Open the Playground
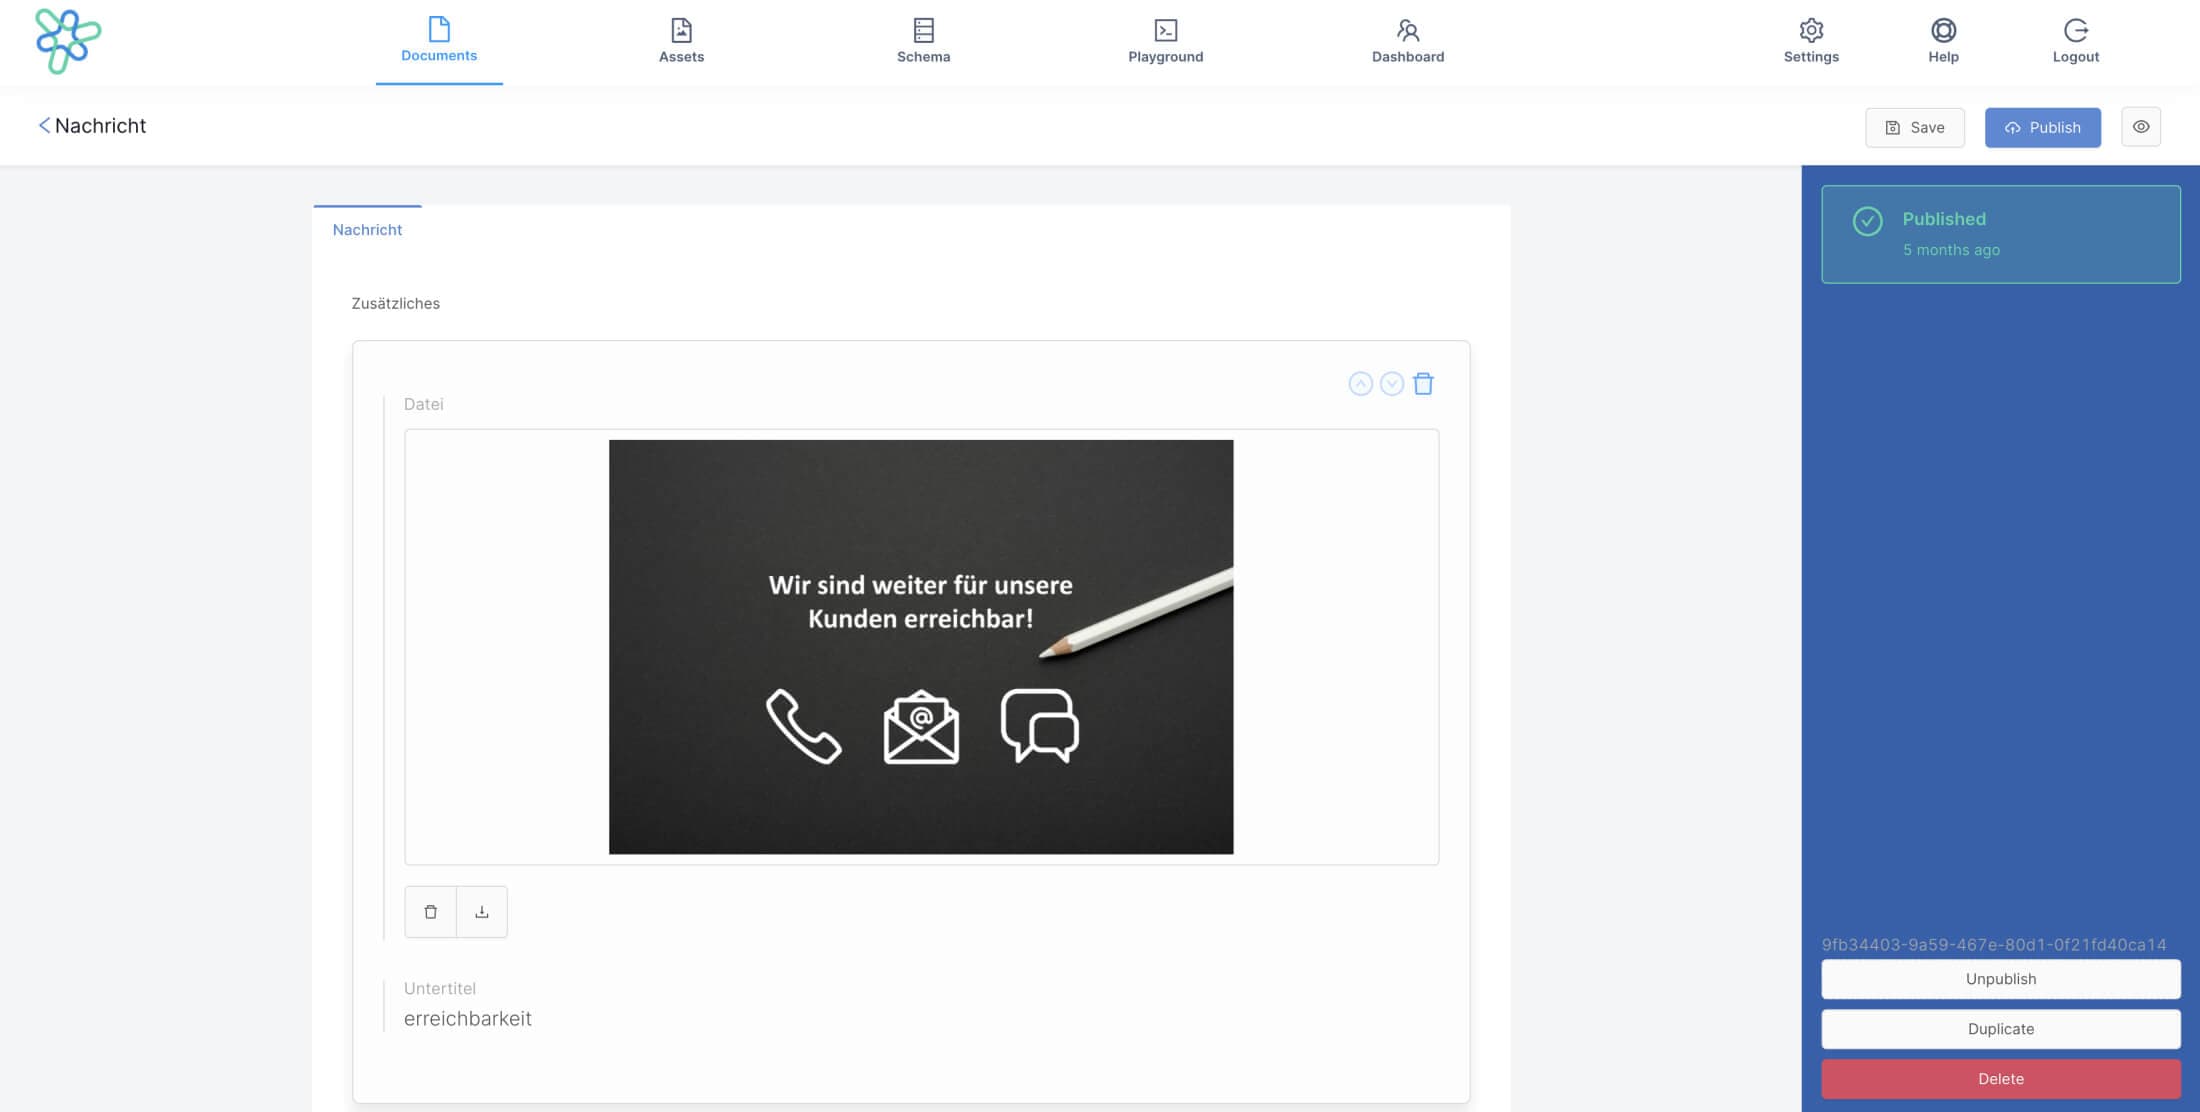 (1165, 40)
